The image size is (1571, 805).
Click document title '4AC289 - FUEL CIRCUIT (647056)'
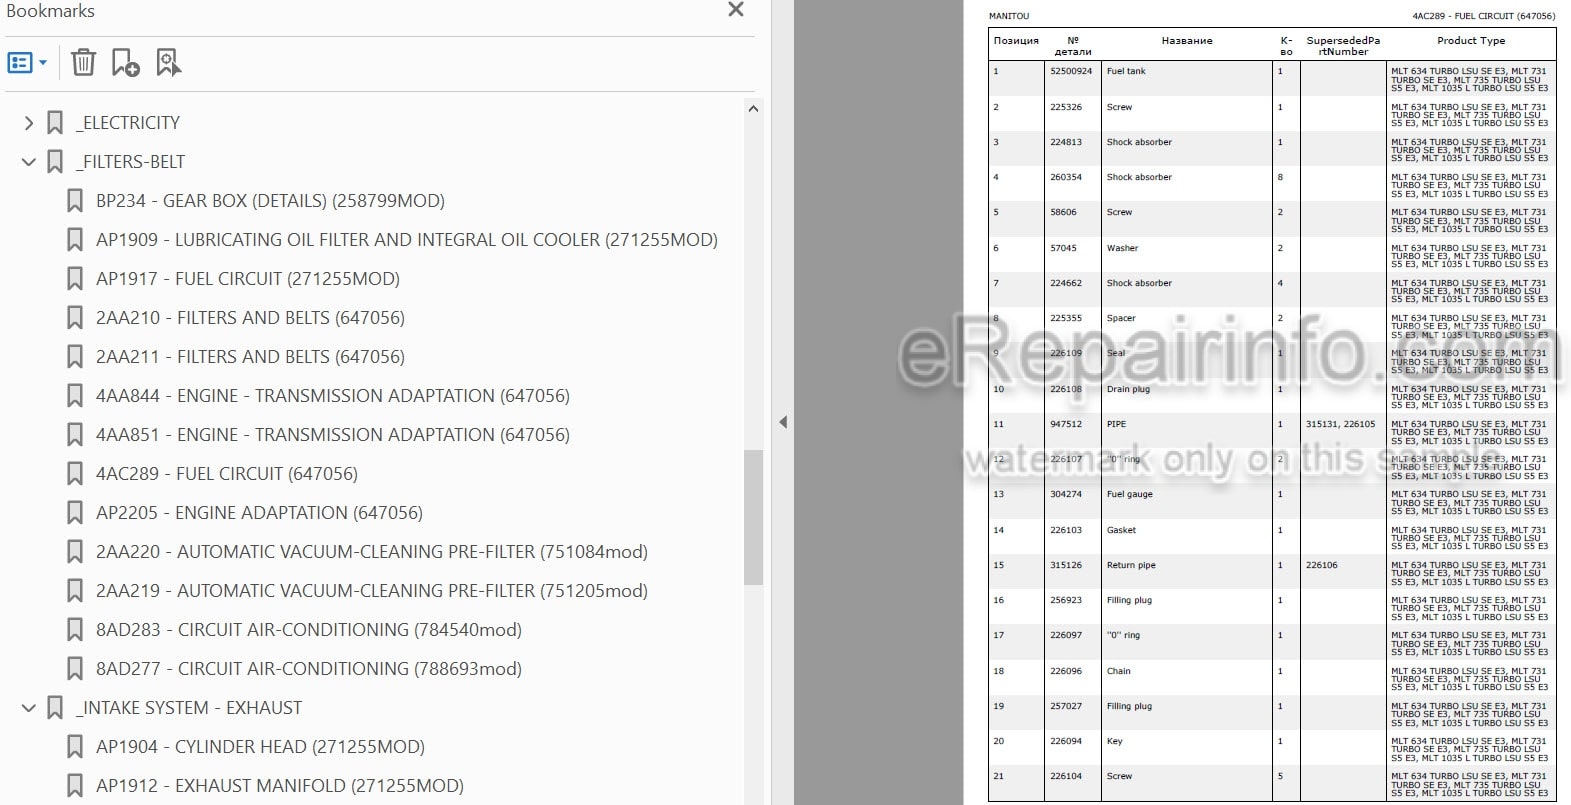click(x=1483, y=16)
